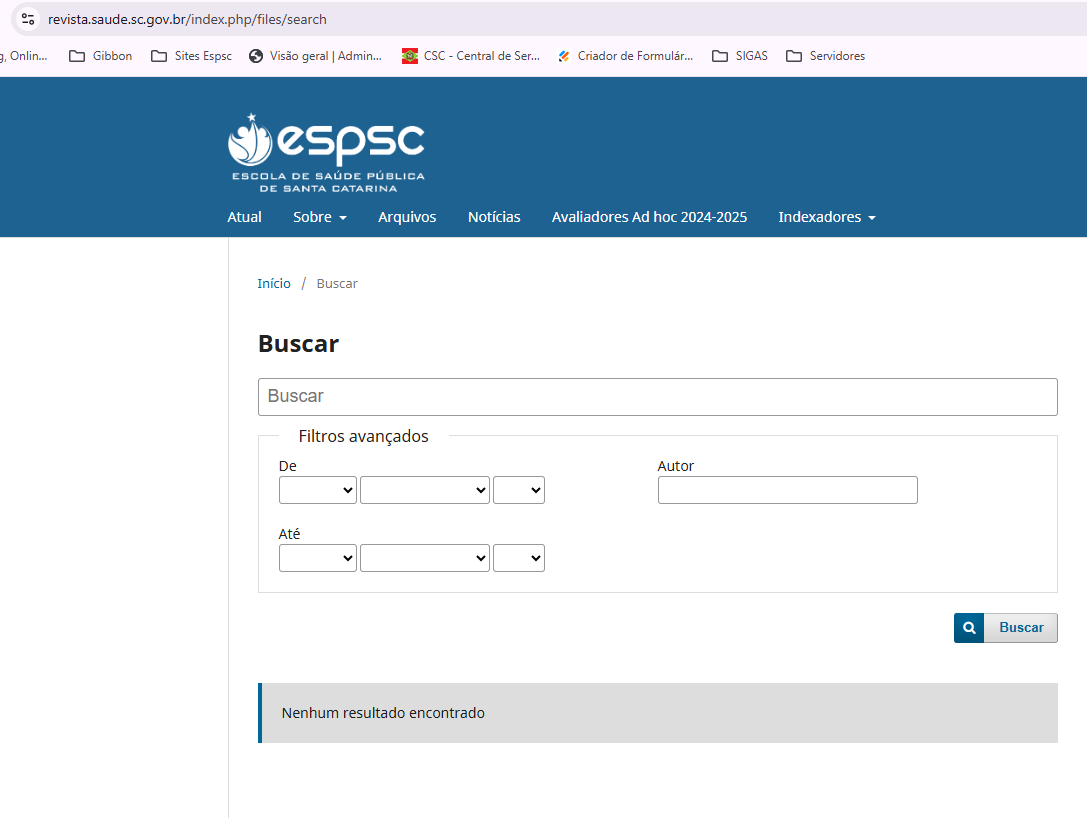Open the SIGAS bookmark folder
1087x818 pixels.
[x=740, y=56]
